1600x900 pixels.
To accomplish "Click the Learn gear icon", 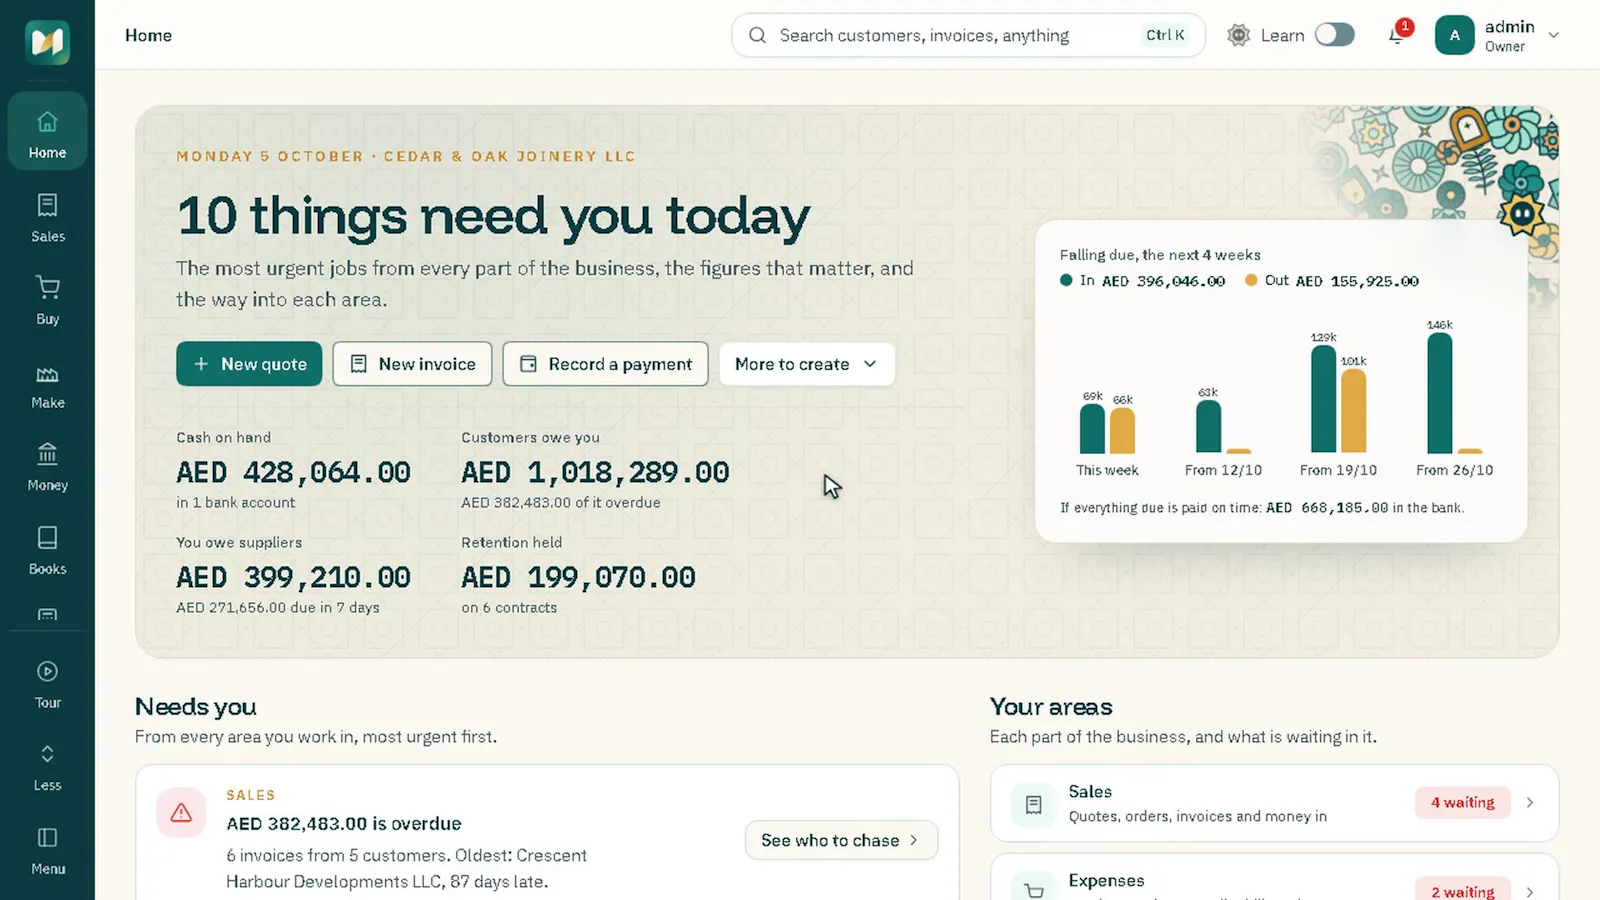I will (1238, 35).
